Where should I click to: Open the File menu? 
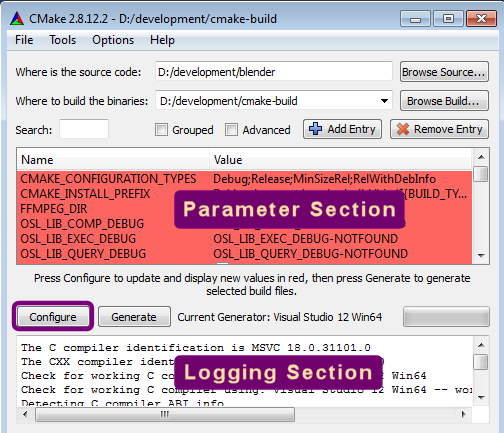[24, 40]
